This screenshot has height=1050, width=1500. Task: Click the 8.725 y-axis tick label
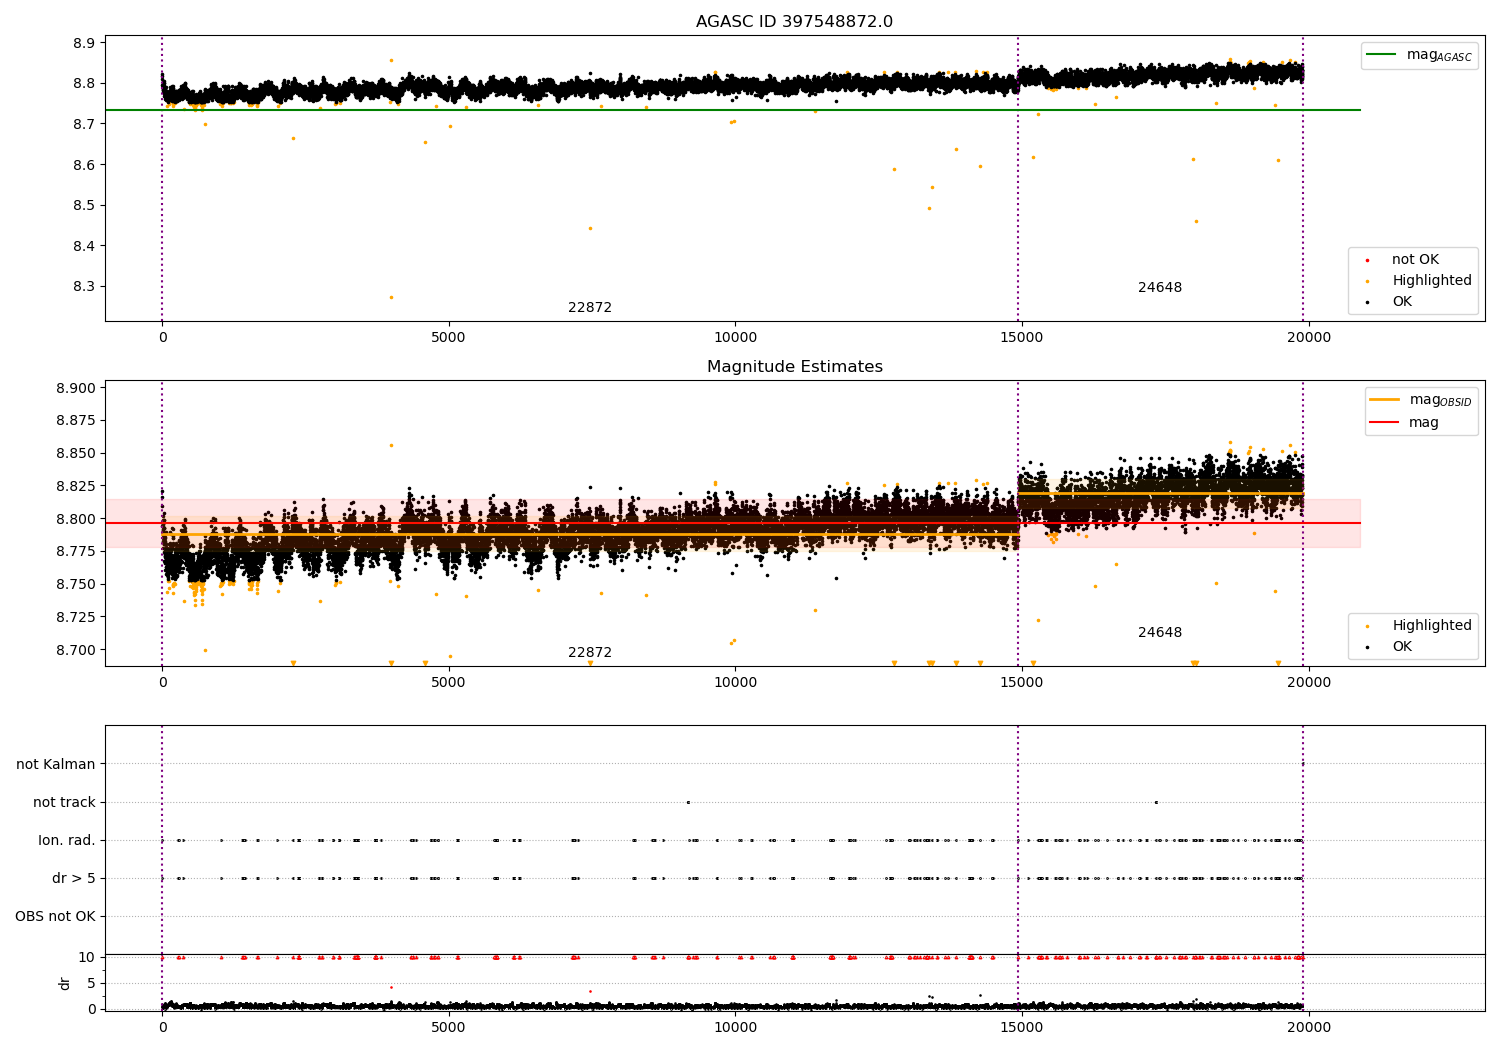tap(76, 617)
